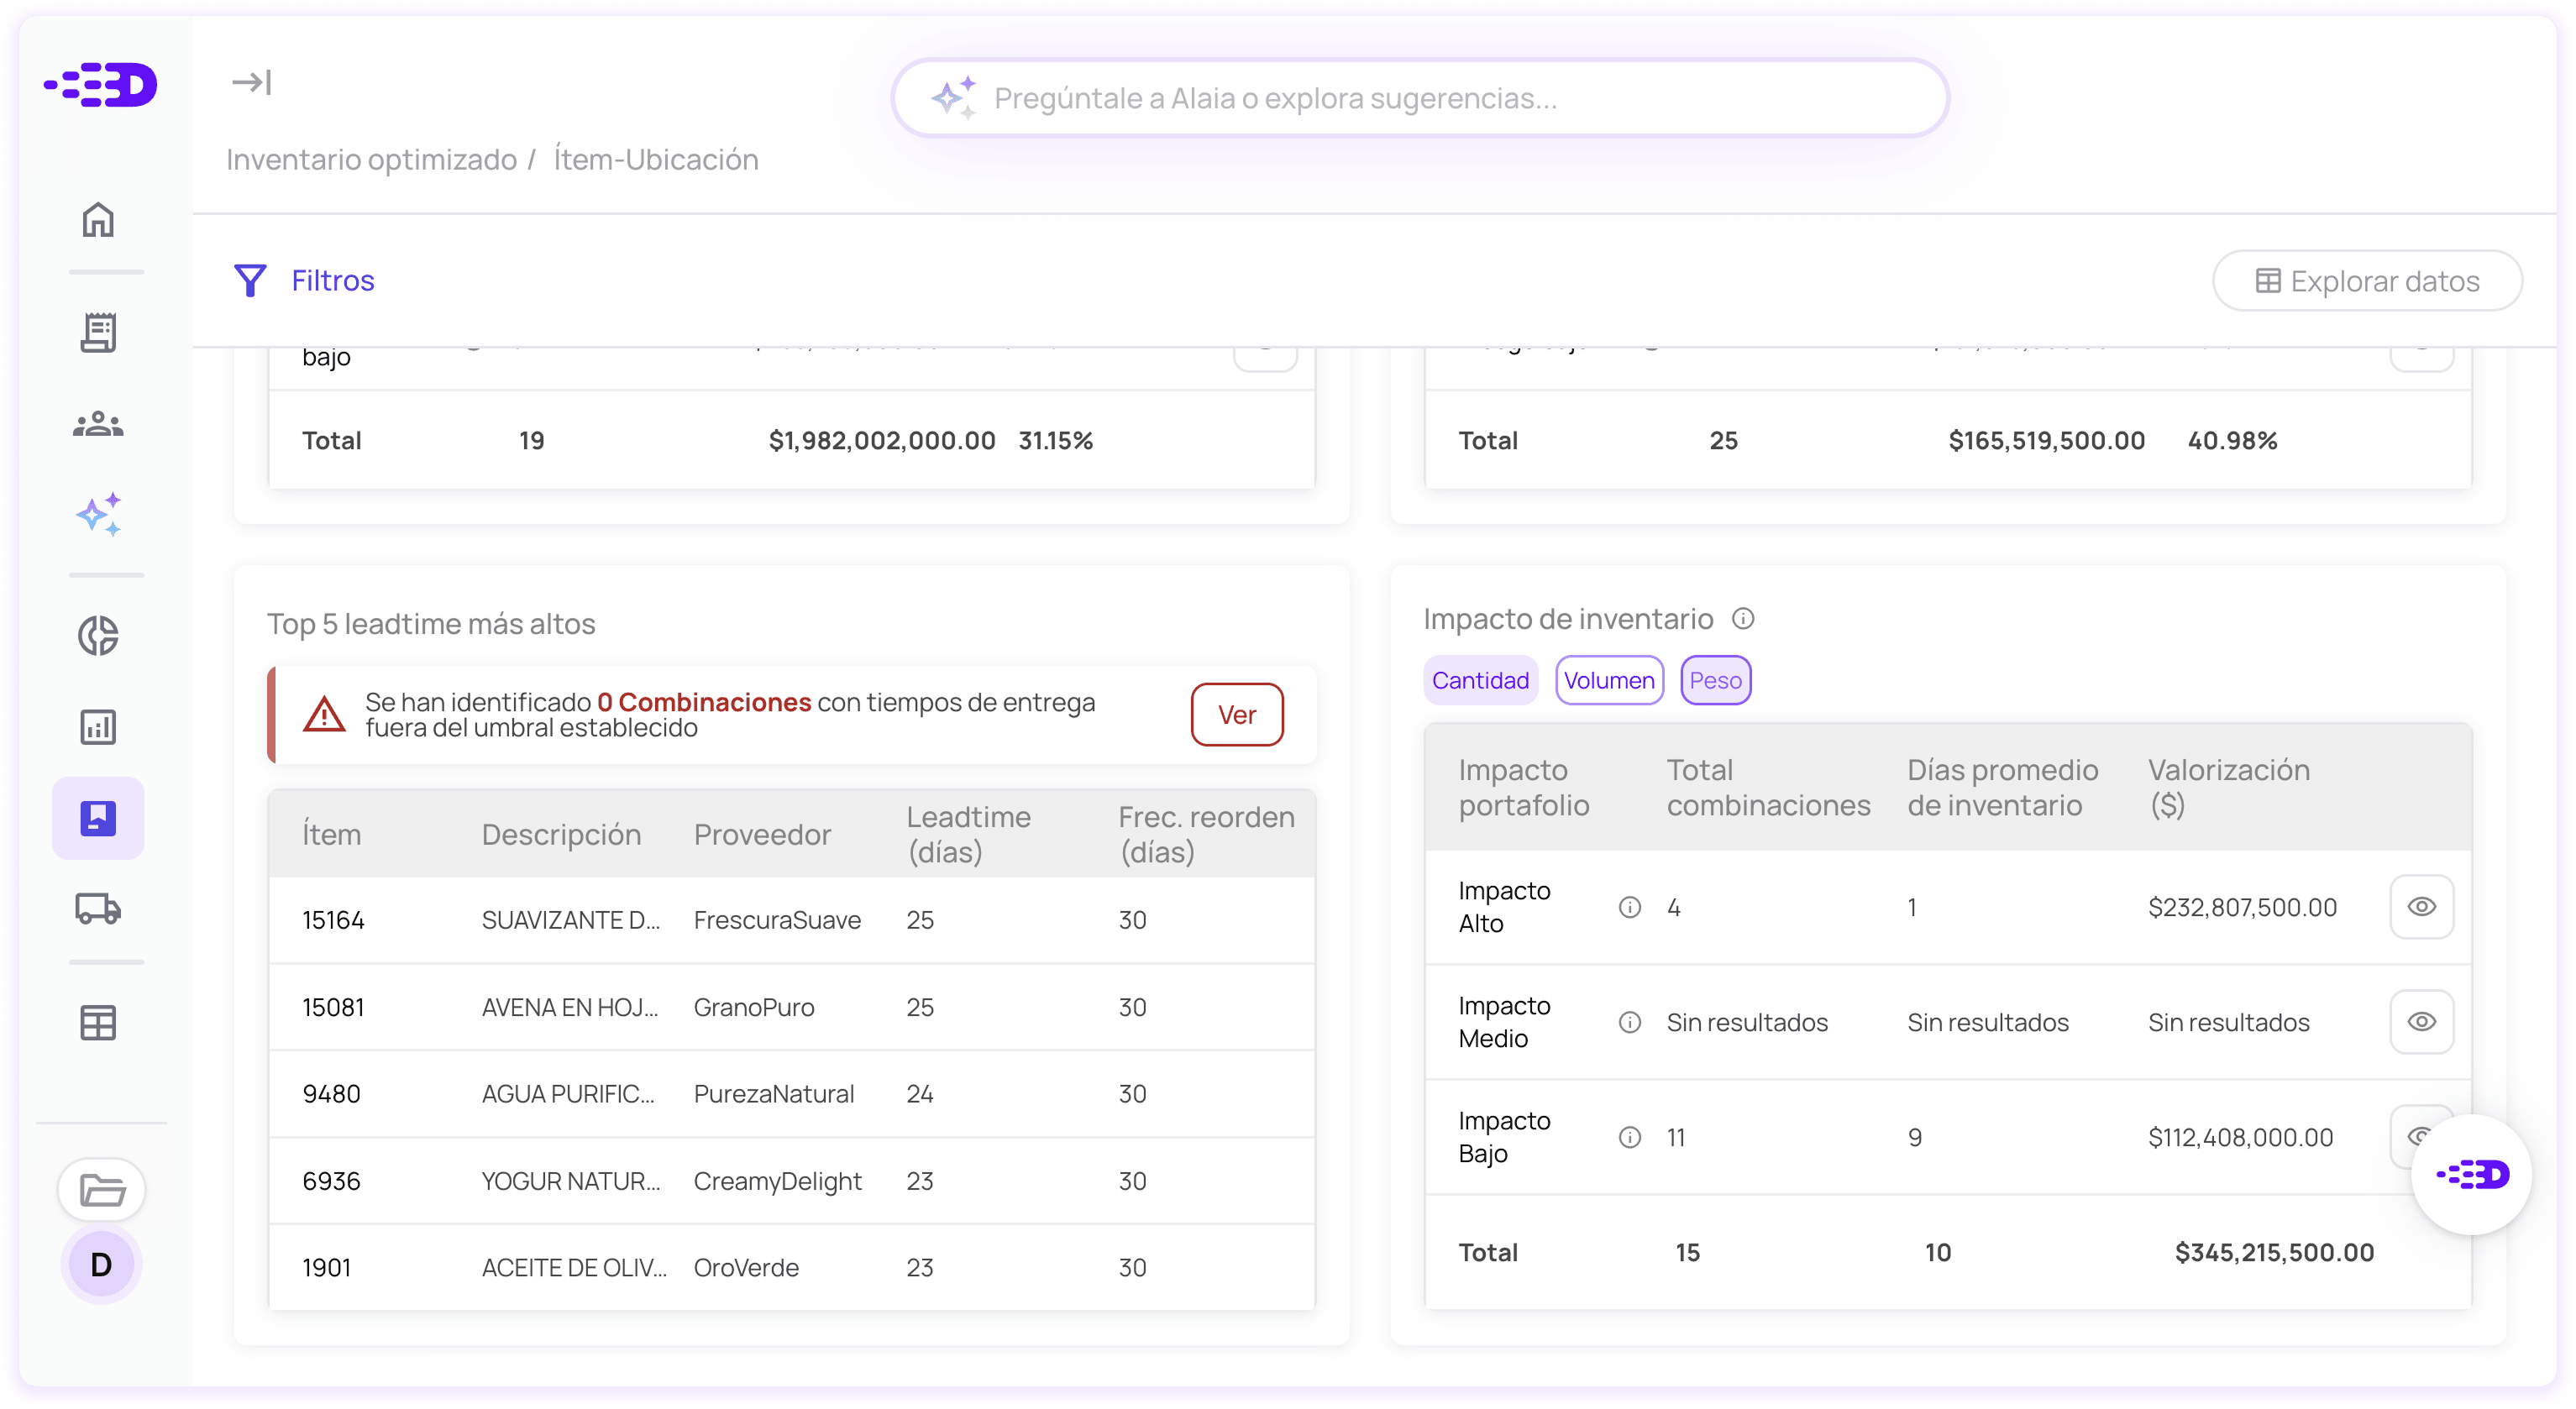Click Inventario optimizado breadcrumb
Image resolution: width=2576 pixels, height=1409 pixels.
tap(371, 160)
